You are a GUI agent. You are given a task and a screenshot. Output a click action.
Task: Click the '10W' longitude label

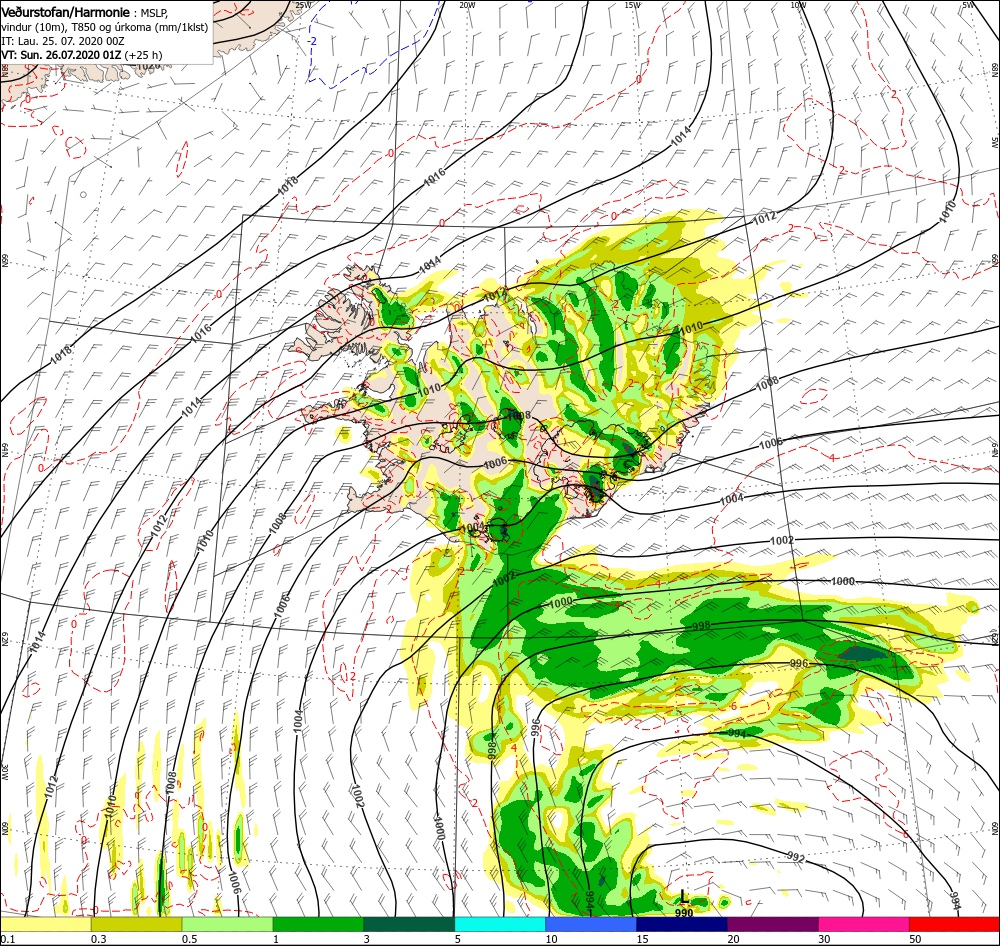pyautogui.click(x=798, y=4)
